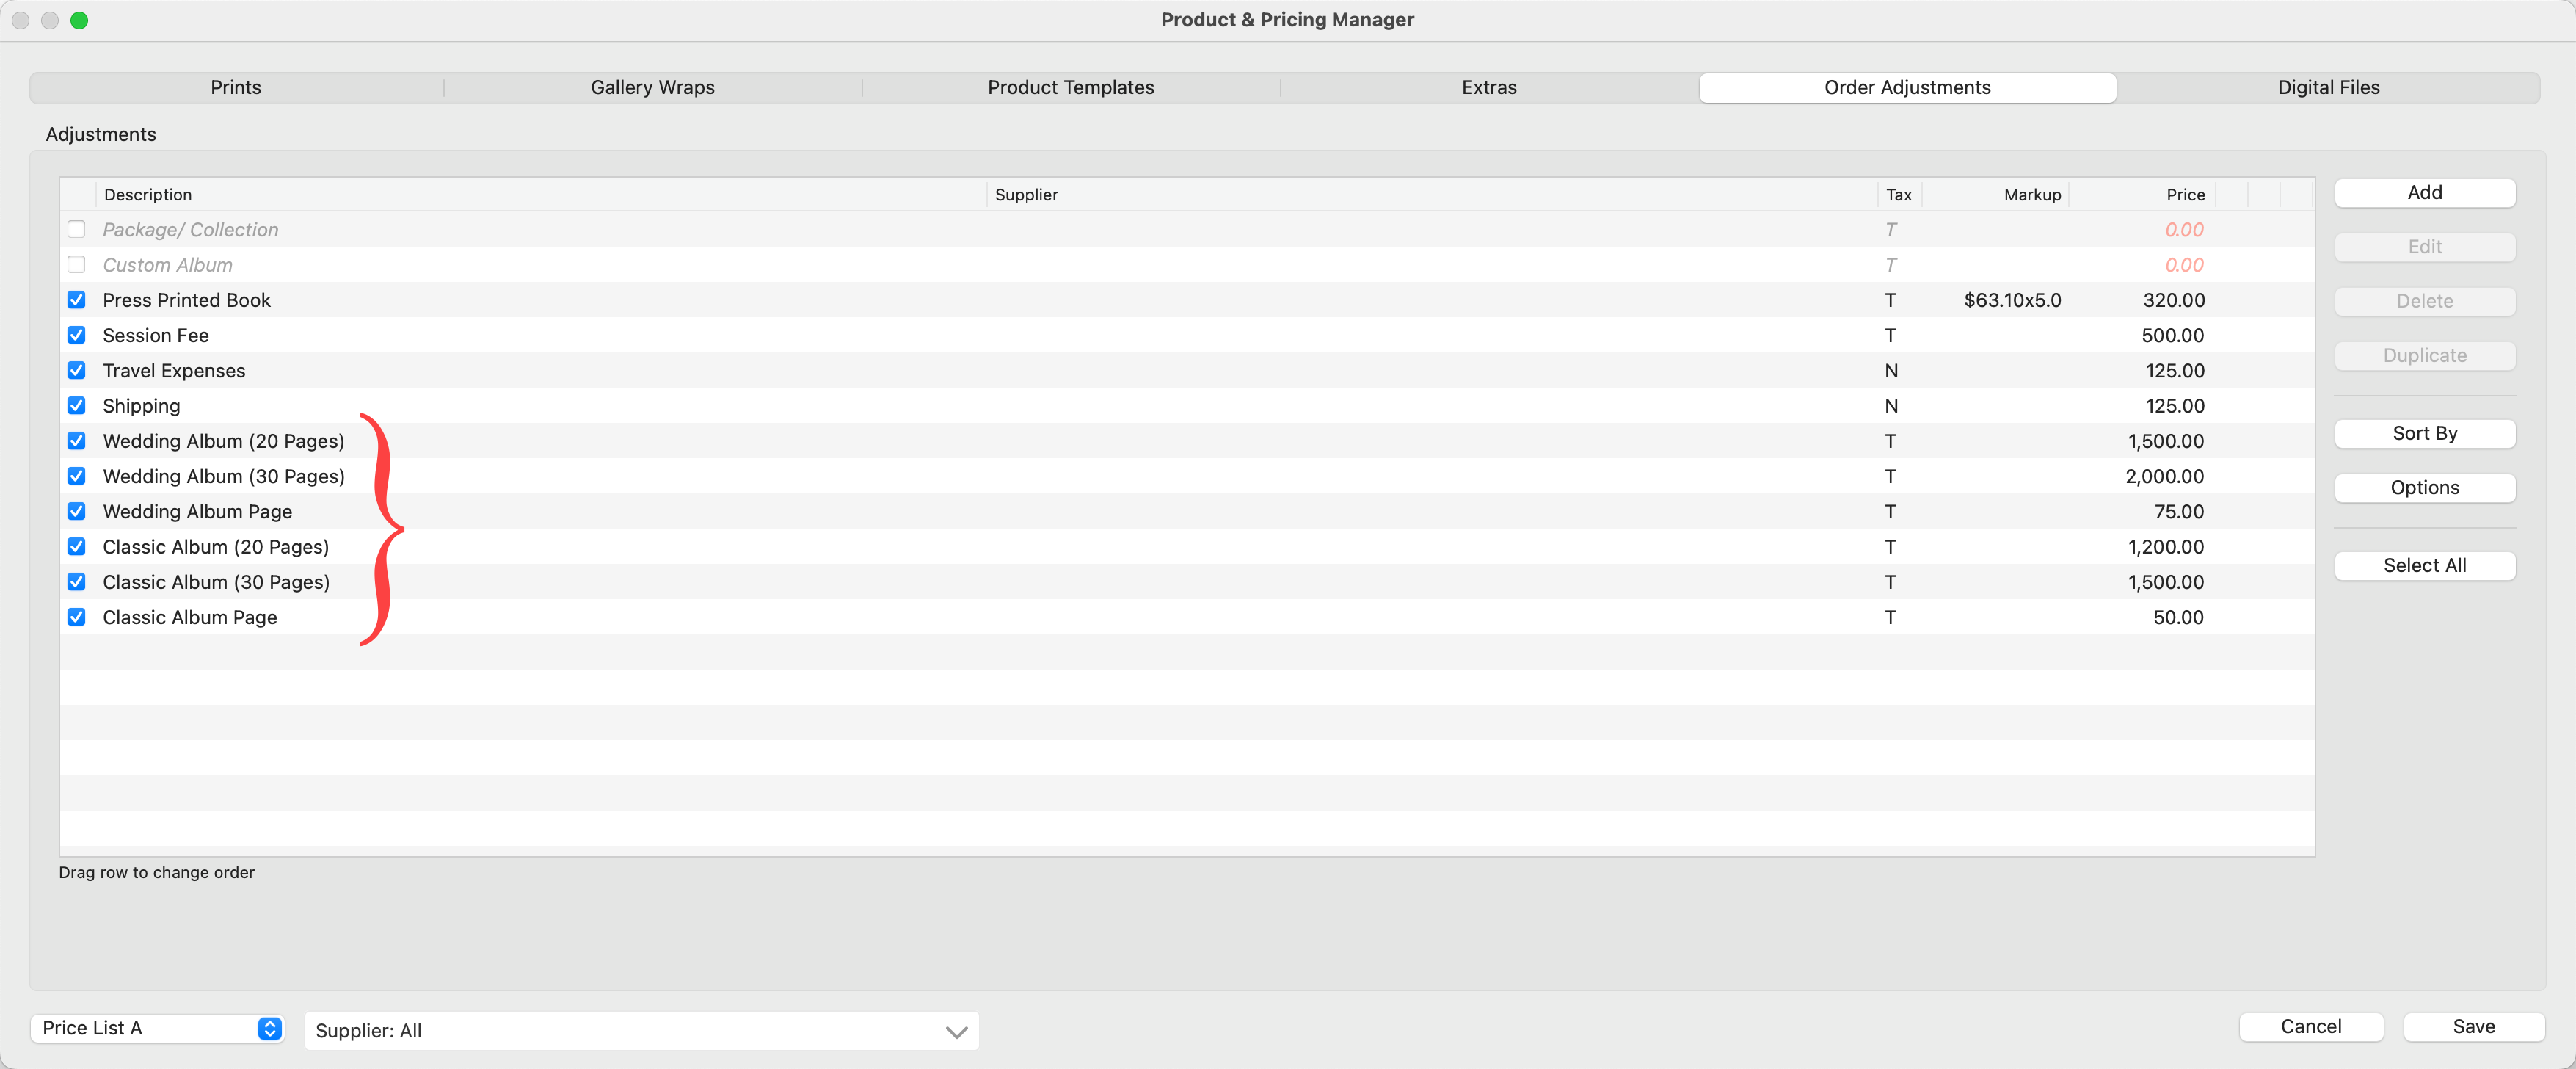Enable the Custom Album checkbox

click(76, 265)
